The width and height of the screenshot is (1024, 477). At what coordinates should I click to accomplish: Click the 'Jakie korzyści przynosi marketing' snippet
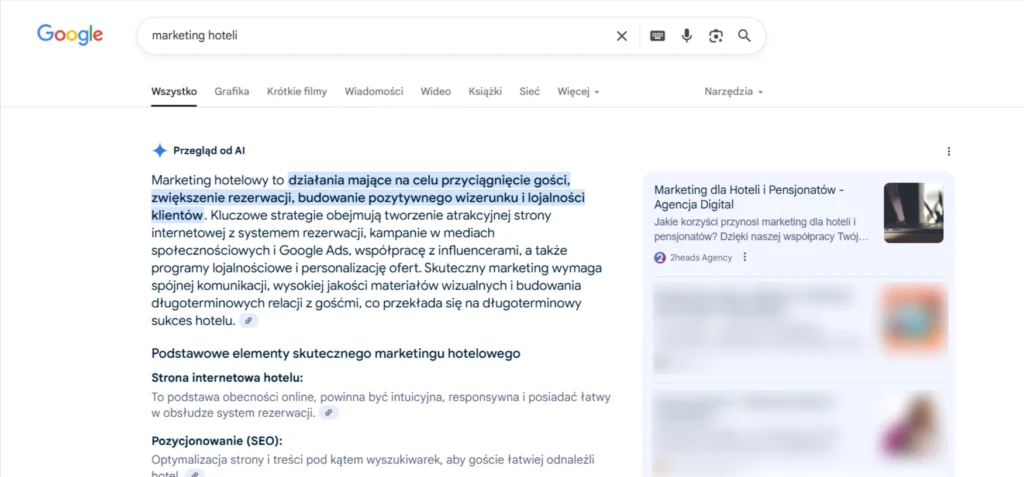point(761,230)
